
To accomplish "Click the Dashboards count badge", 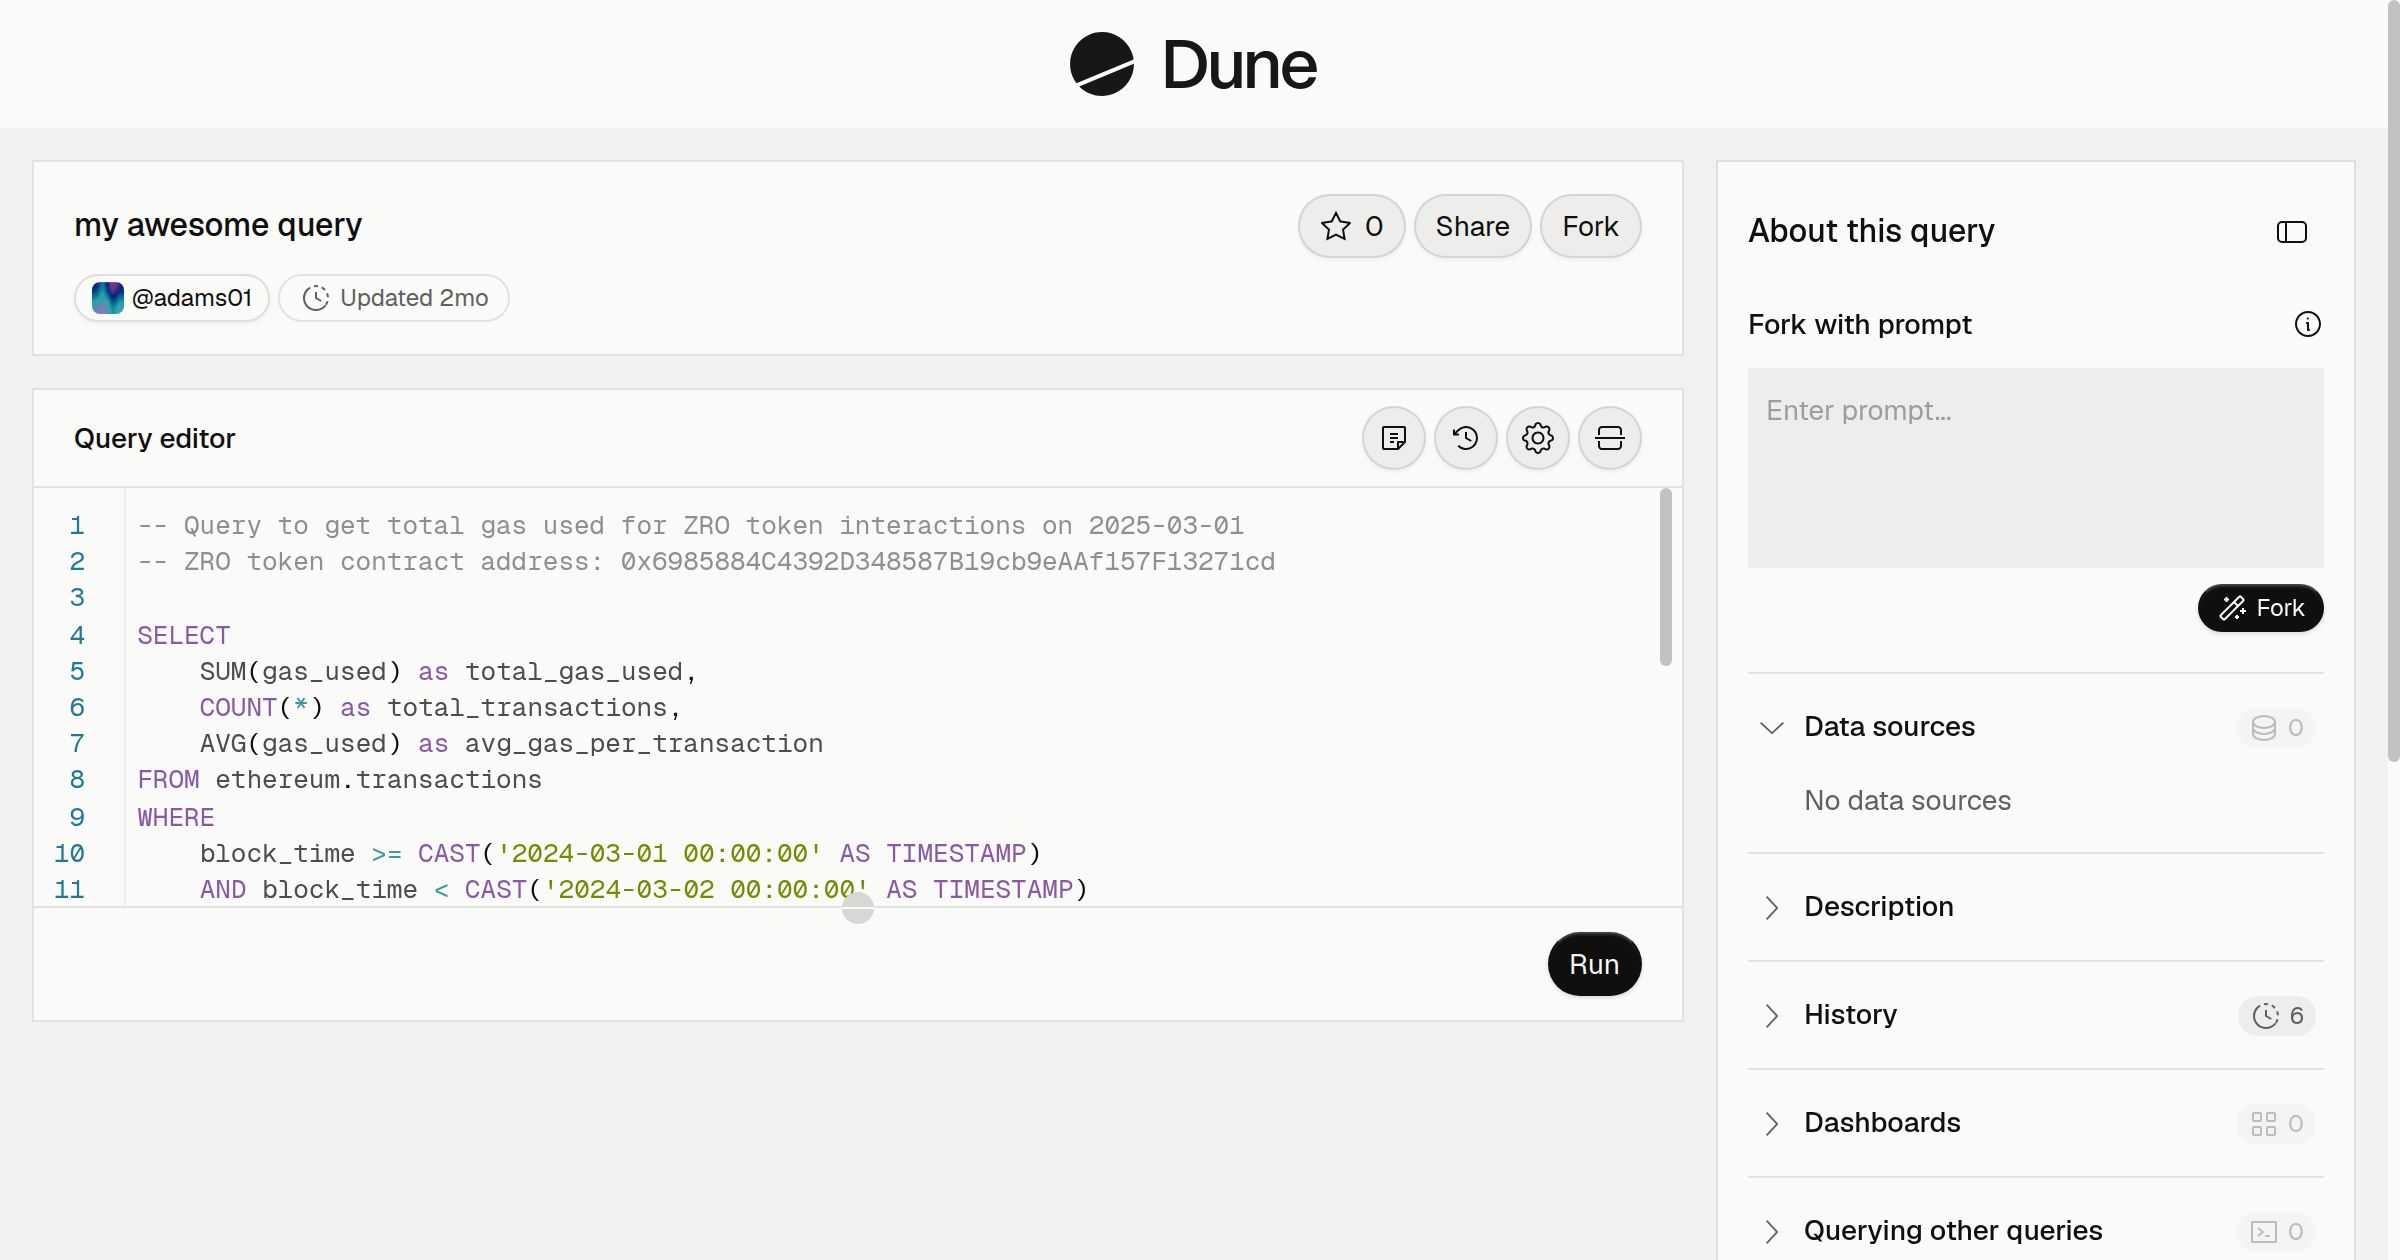I will point(2276,1124).
